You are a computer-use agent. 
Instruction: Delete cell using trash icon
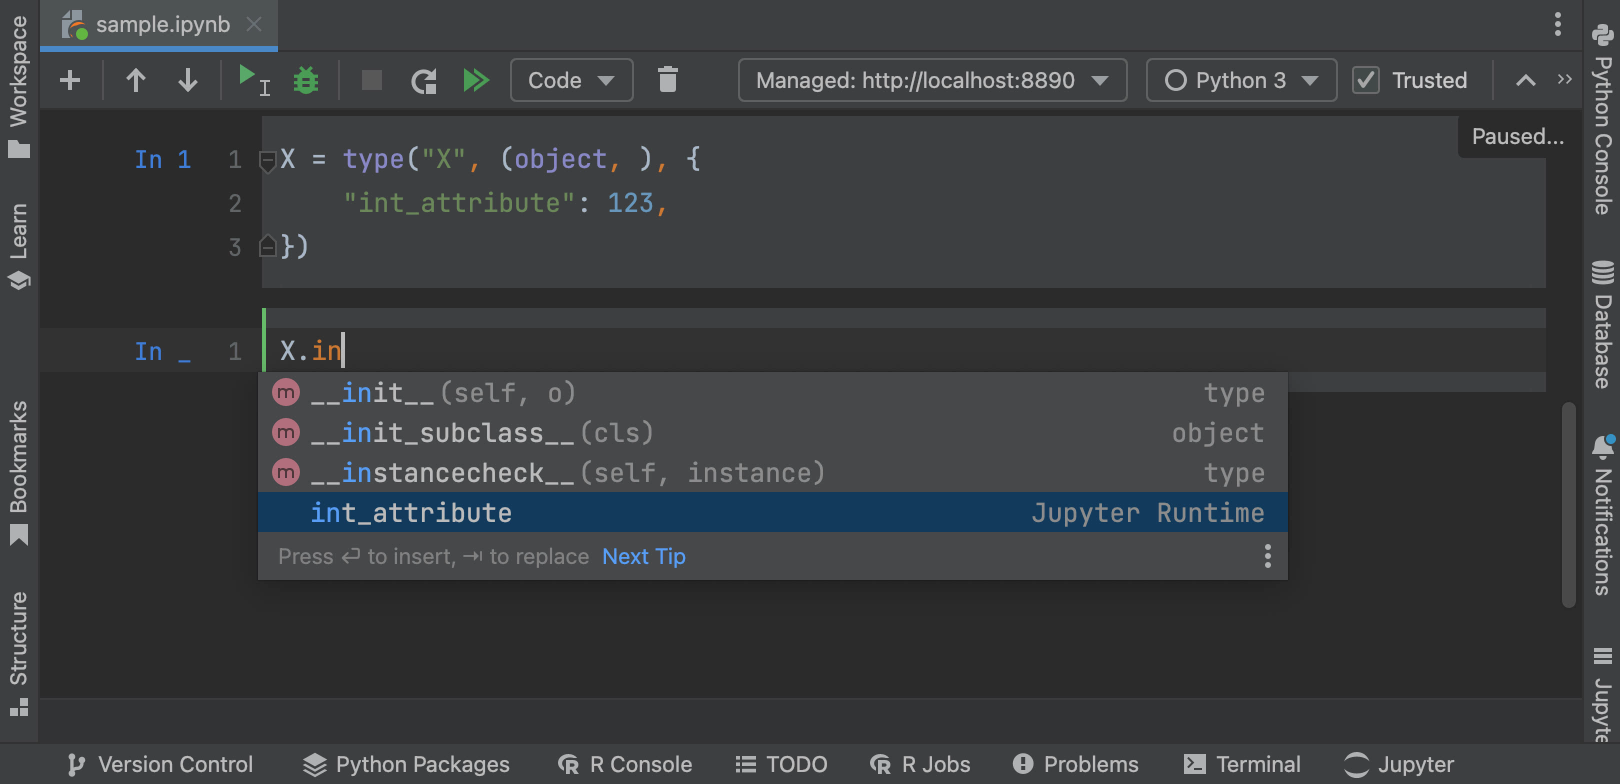(x=668, y=80)
